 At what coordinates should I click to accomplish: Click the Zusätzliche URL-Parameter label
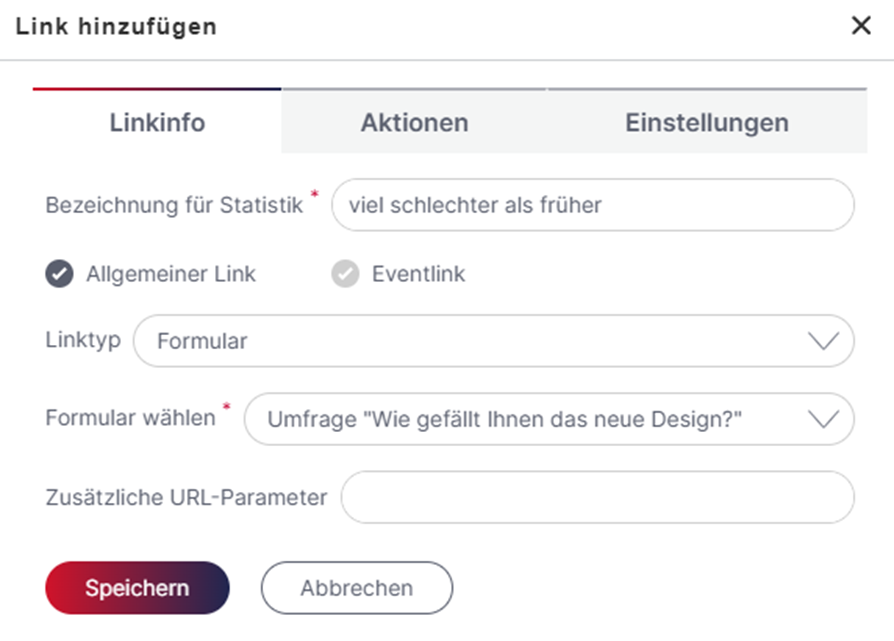pyautogui.click(x=186, y=497)
